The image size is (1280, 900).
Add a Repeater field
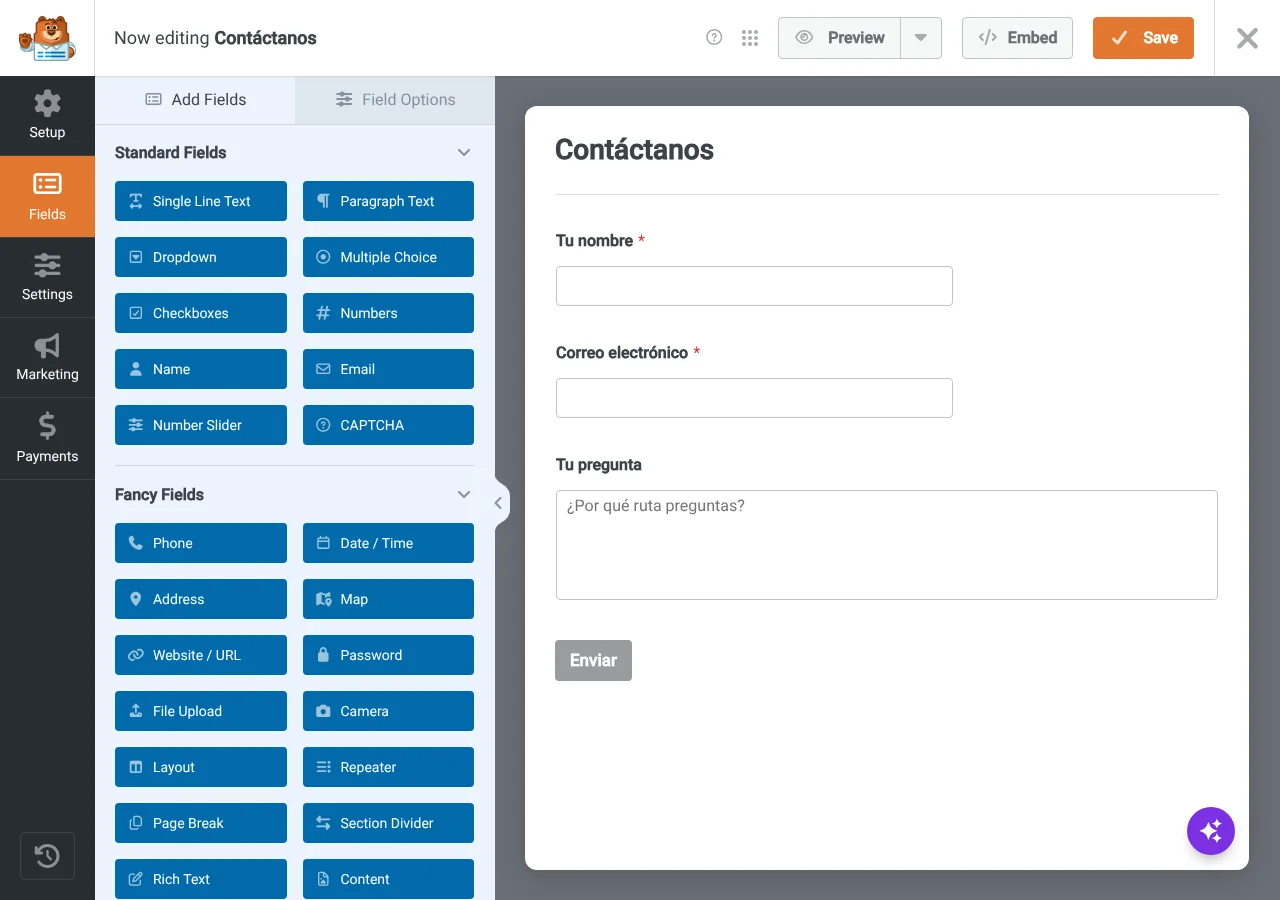388,767
